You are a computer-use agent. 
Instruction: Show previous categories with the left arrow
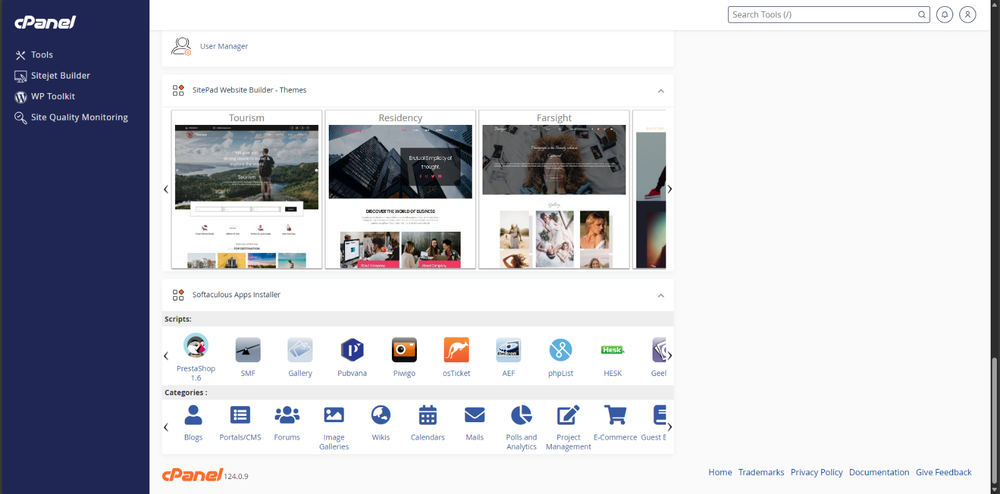pyautogui.click(x=166, y=427)
